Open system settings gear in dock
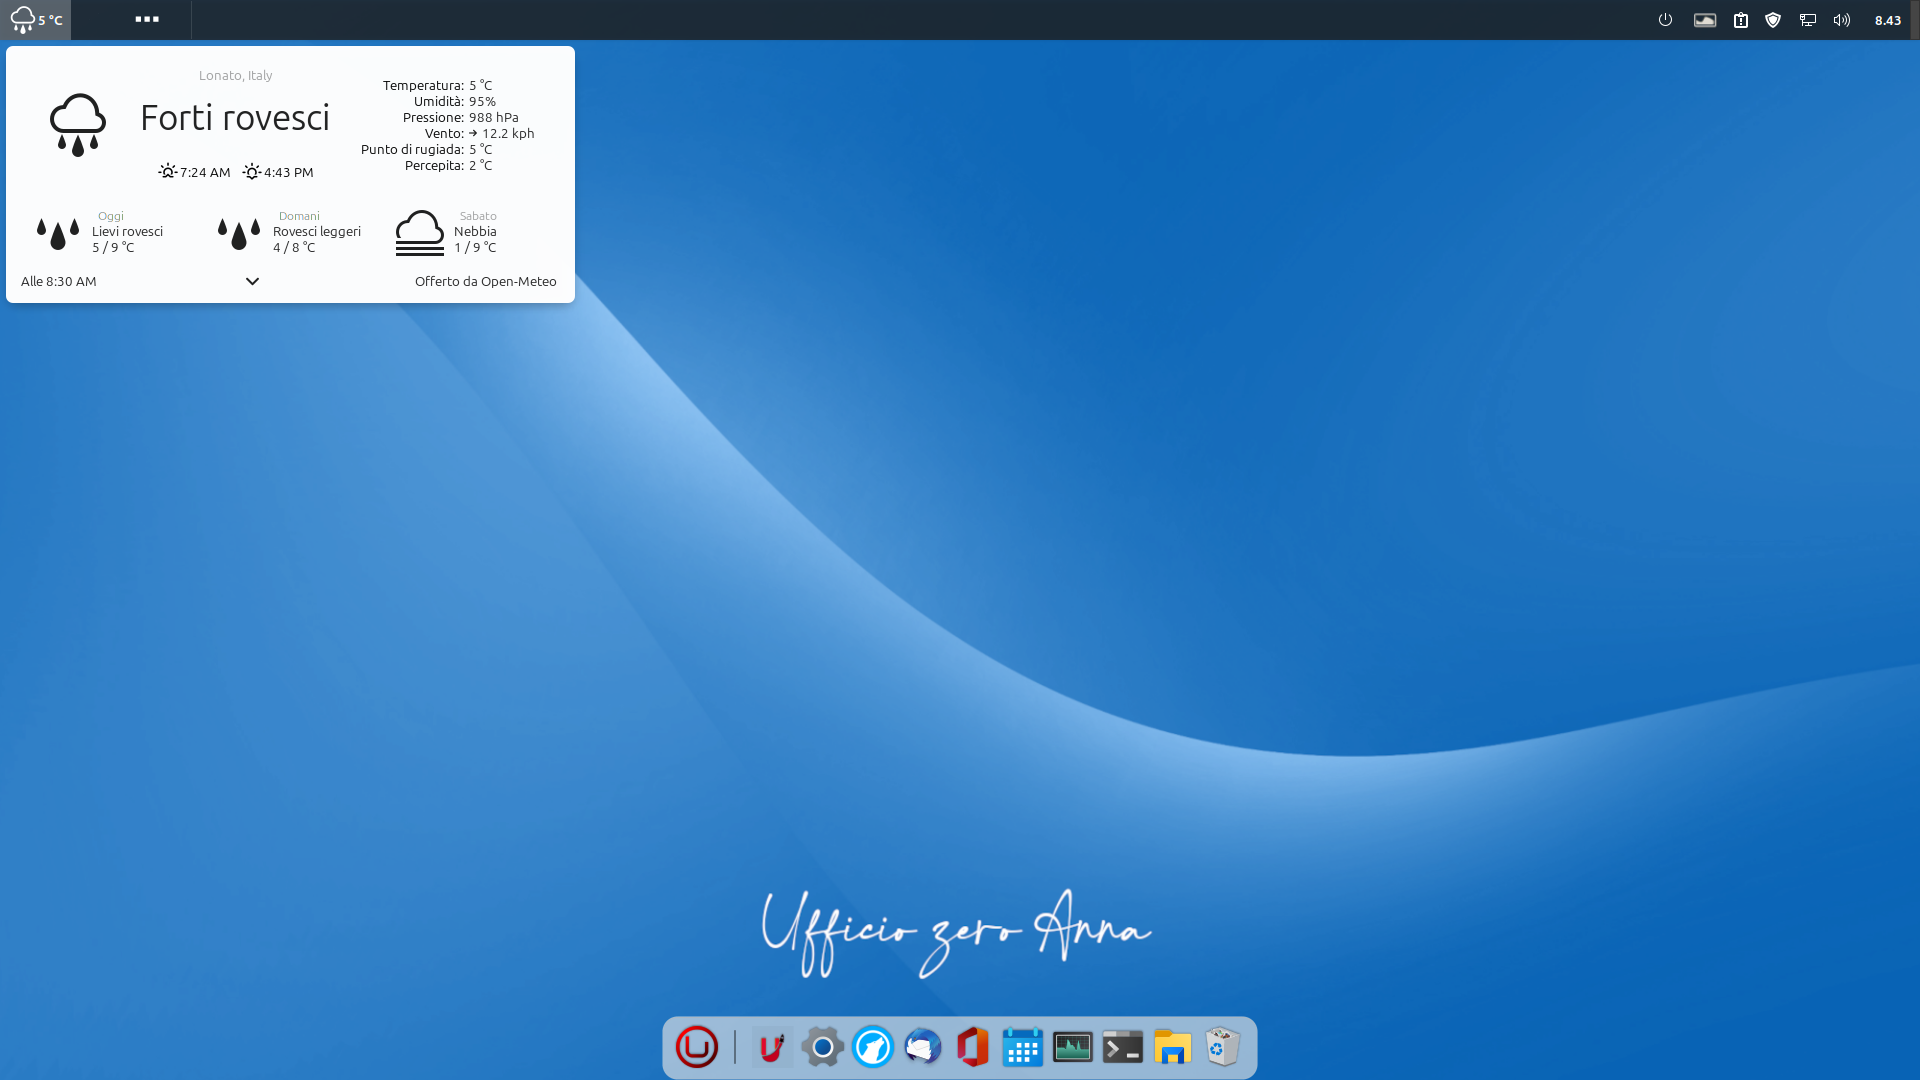The height and width of the screenshot is (1080, 1920). (822, 1047)
